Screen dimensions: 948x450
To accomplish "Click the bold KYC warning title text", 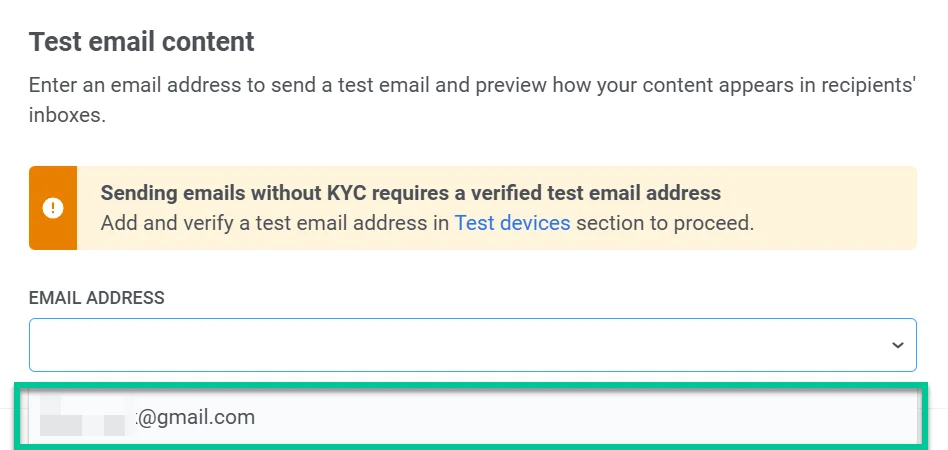I will point(410,193).
